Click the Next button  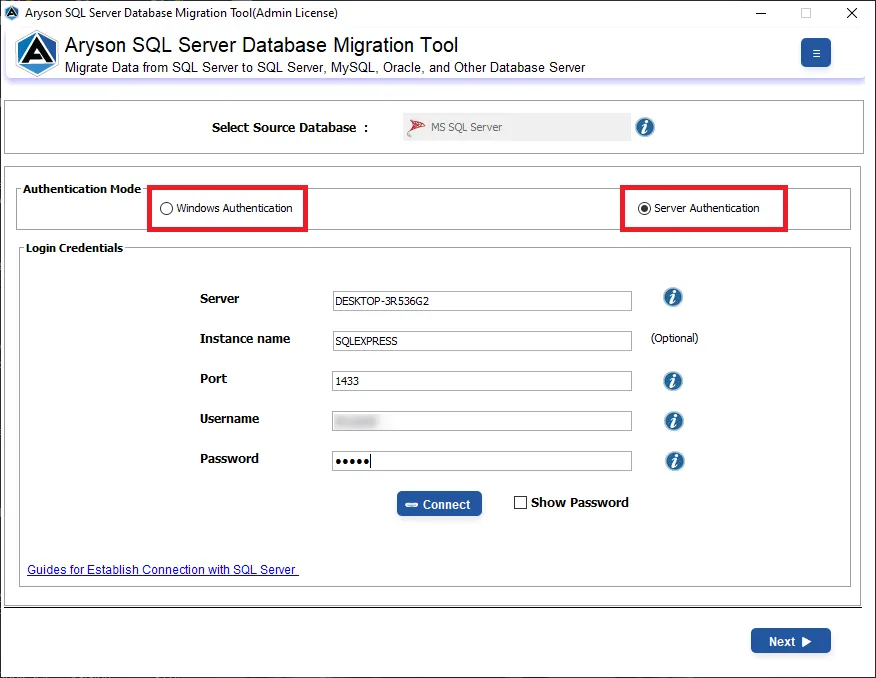791,641
